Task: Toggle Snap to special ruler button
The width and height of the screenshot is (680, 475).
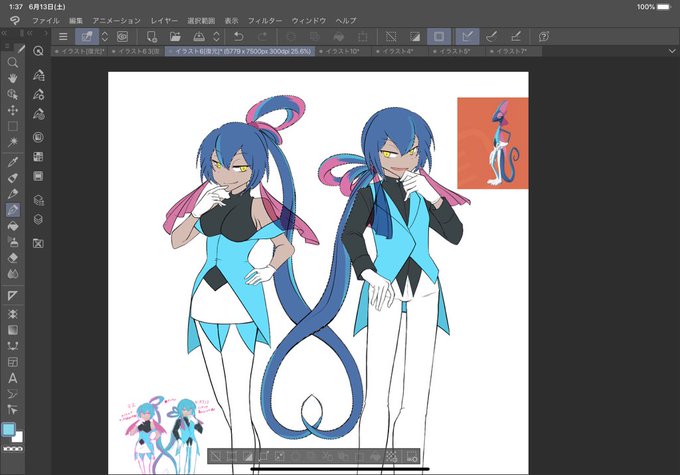Action: pos(491,36)
